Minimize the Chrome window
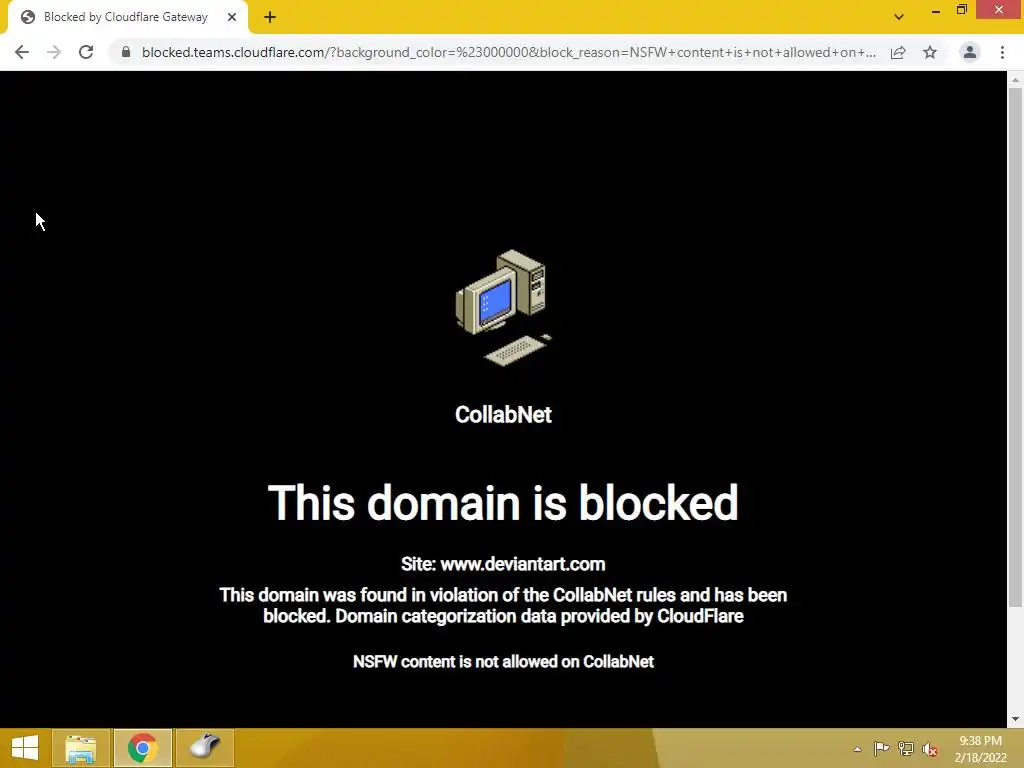Image resolution: width=1024 pixels, height=768 pixels. point(936,10)
